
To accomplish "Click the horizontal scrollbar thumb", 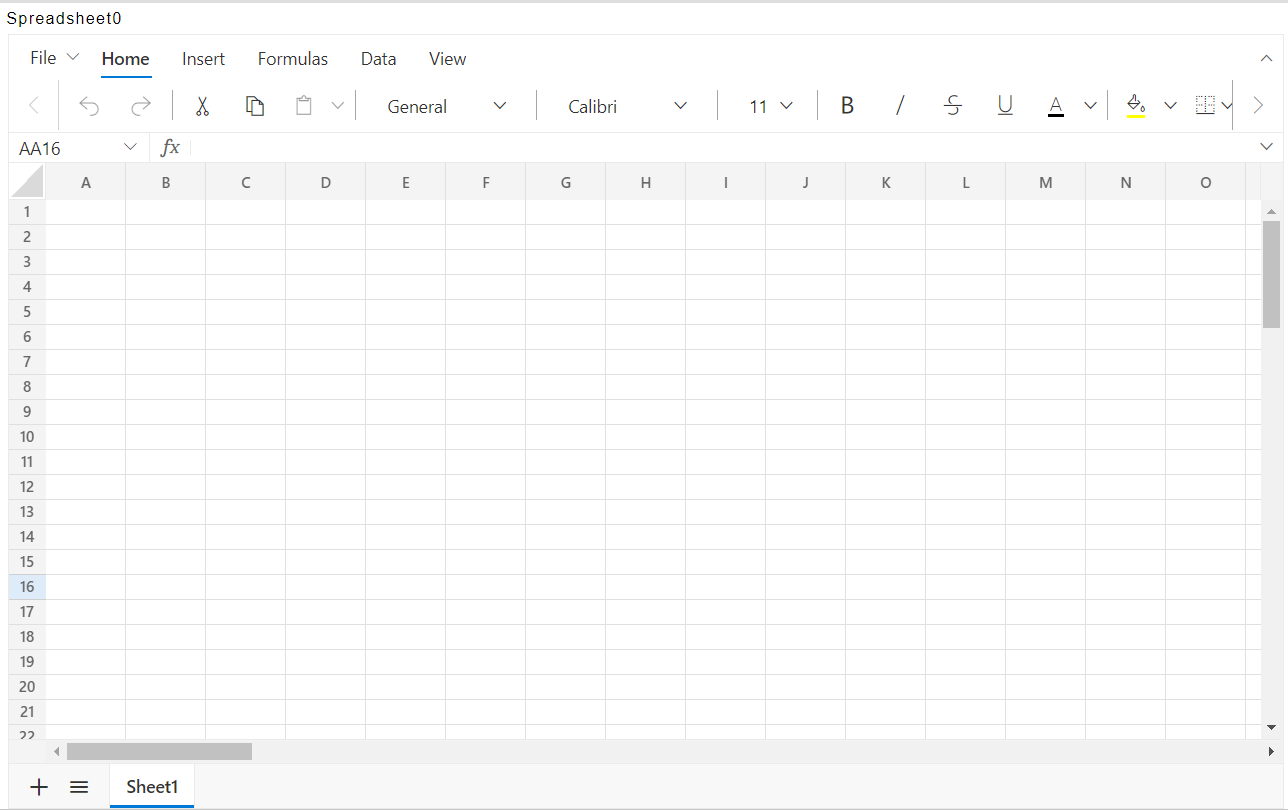I will (x=159, y=751).
